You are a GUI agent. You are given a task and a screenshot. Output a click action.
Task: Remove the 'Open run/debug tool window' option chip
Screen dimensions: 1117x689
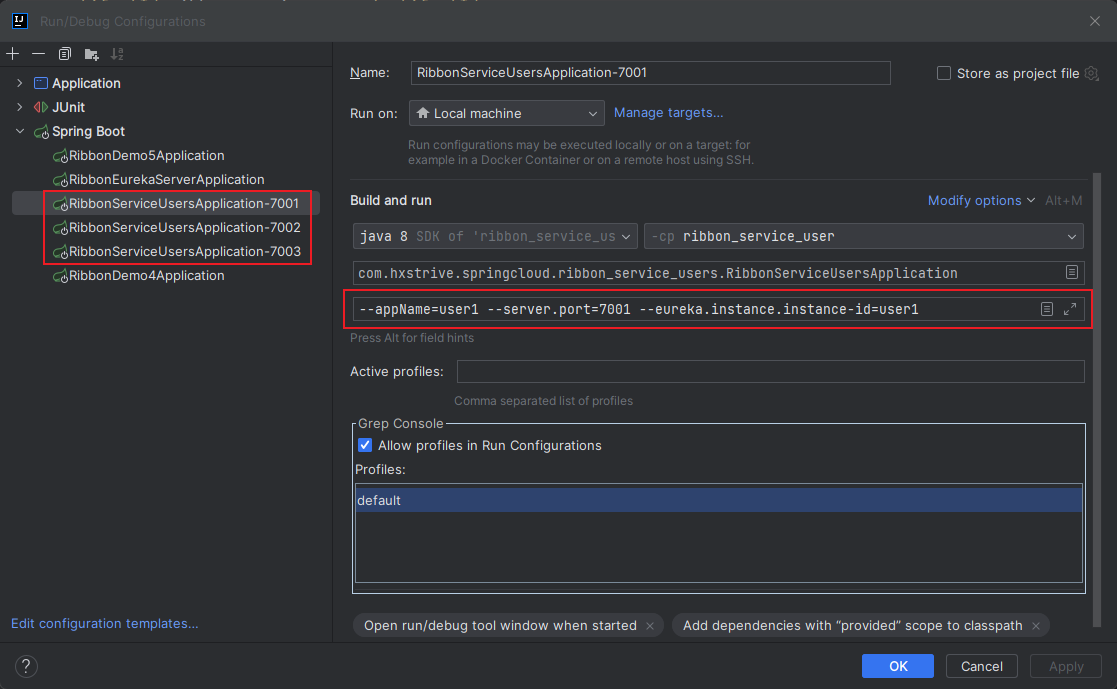[650, 626]
